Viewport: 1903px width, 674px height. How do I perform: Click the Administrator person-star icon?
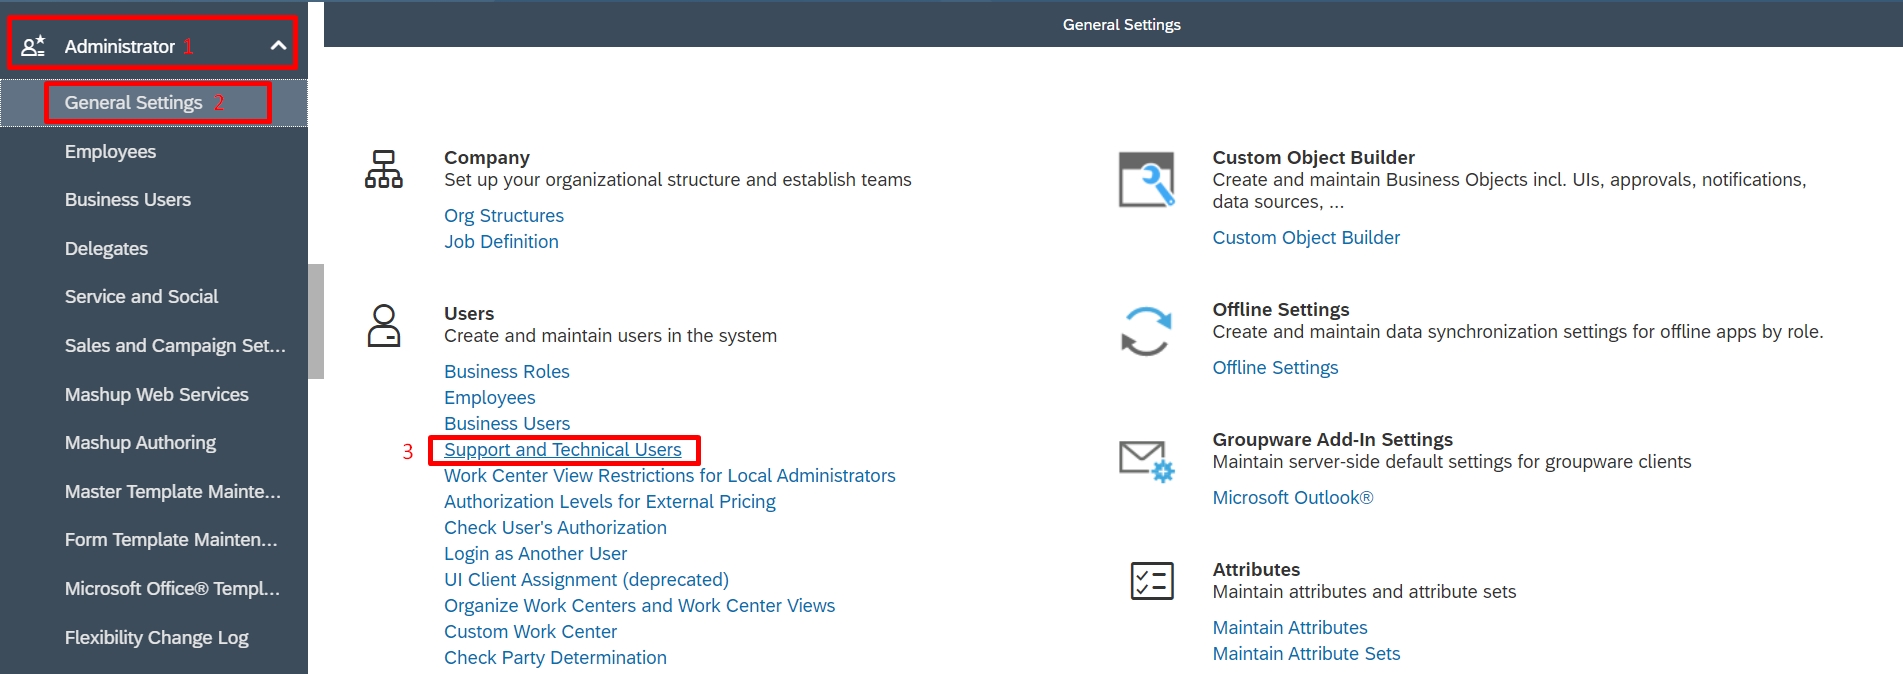click(x=33, y=46)
